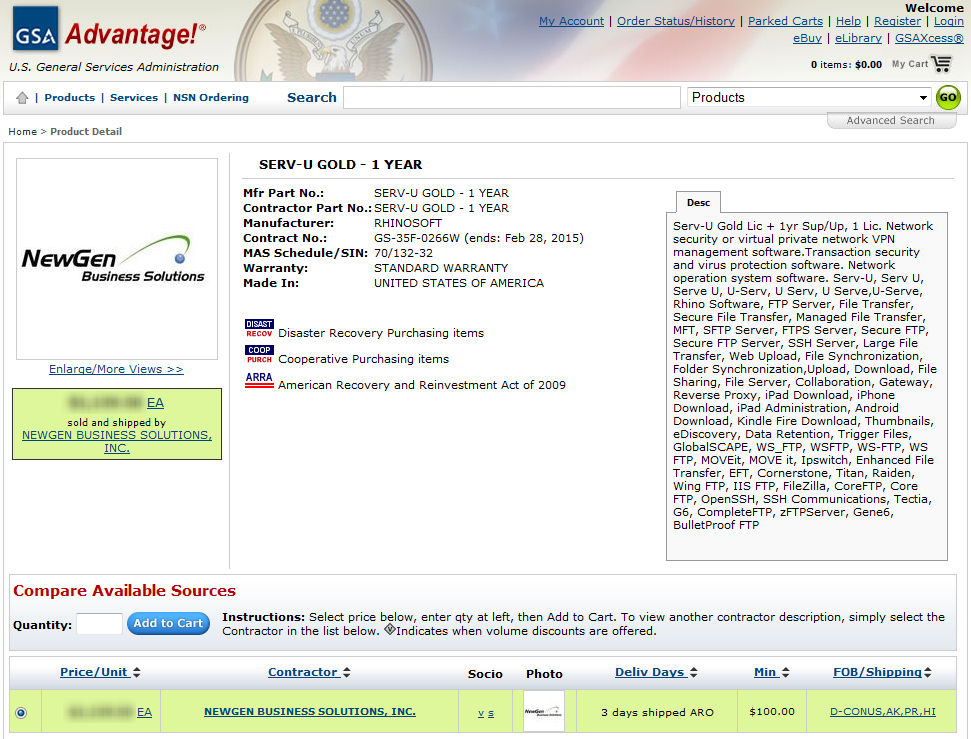
Task: Open the eBuy link
Action: [x=808, y=38]
